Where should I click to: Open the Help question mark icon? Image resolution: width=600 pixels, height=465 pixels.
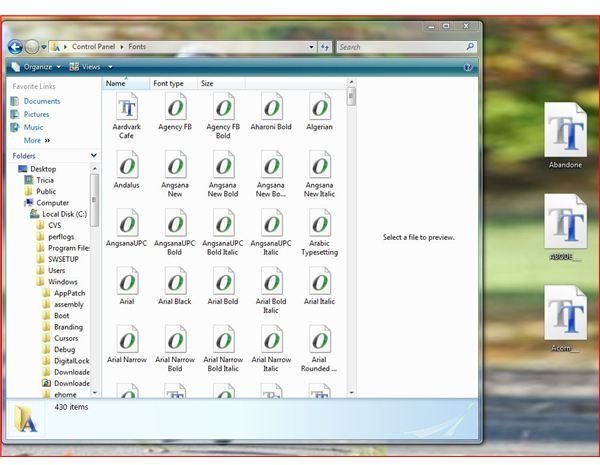click(468, 67)
